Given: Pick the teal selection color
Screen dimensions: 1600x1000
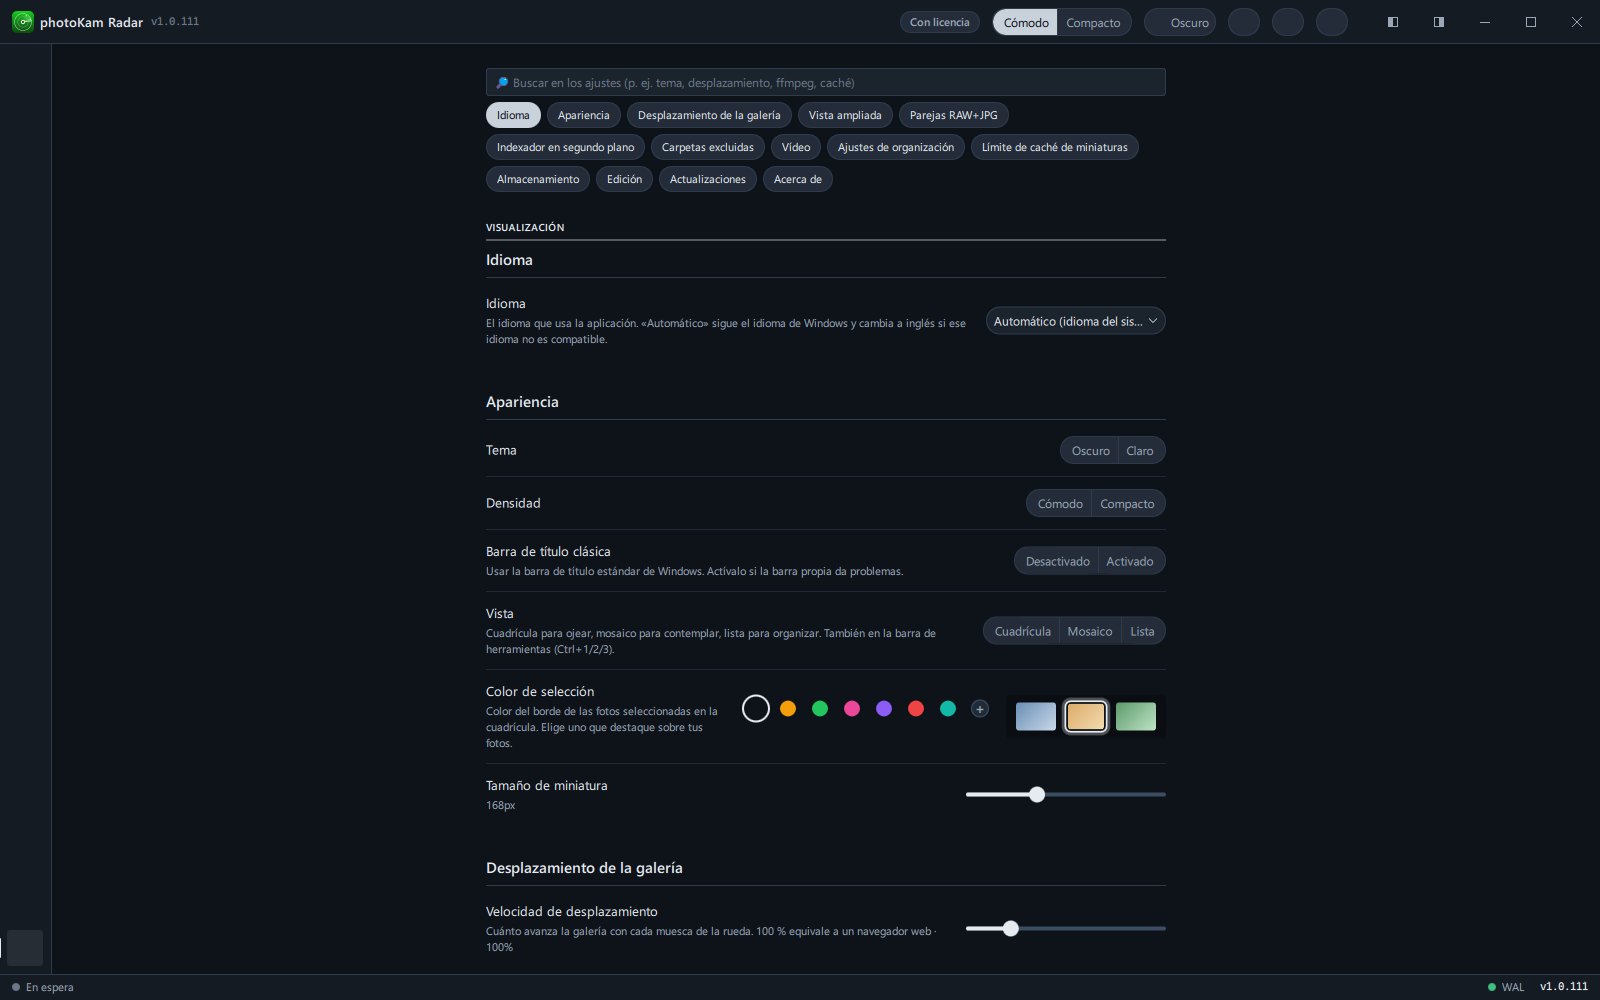Looking at the screenshot, I should (x=948, y=709).
